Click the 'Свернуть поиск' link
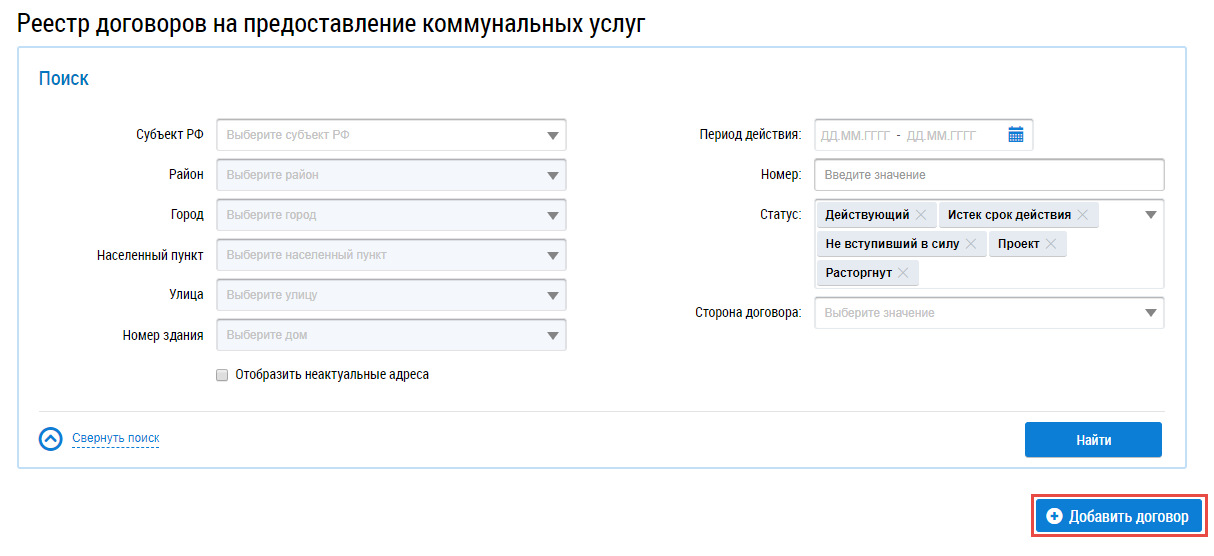This screenshot has width=1214, height=556. (116, 438)
